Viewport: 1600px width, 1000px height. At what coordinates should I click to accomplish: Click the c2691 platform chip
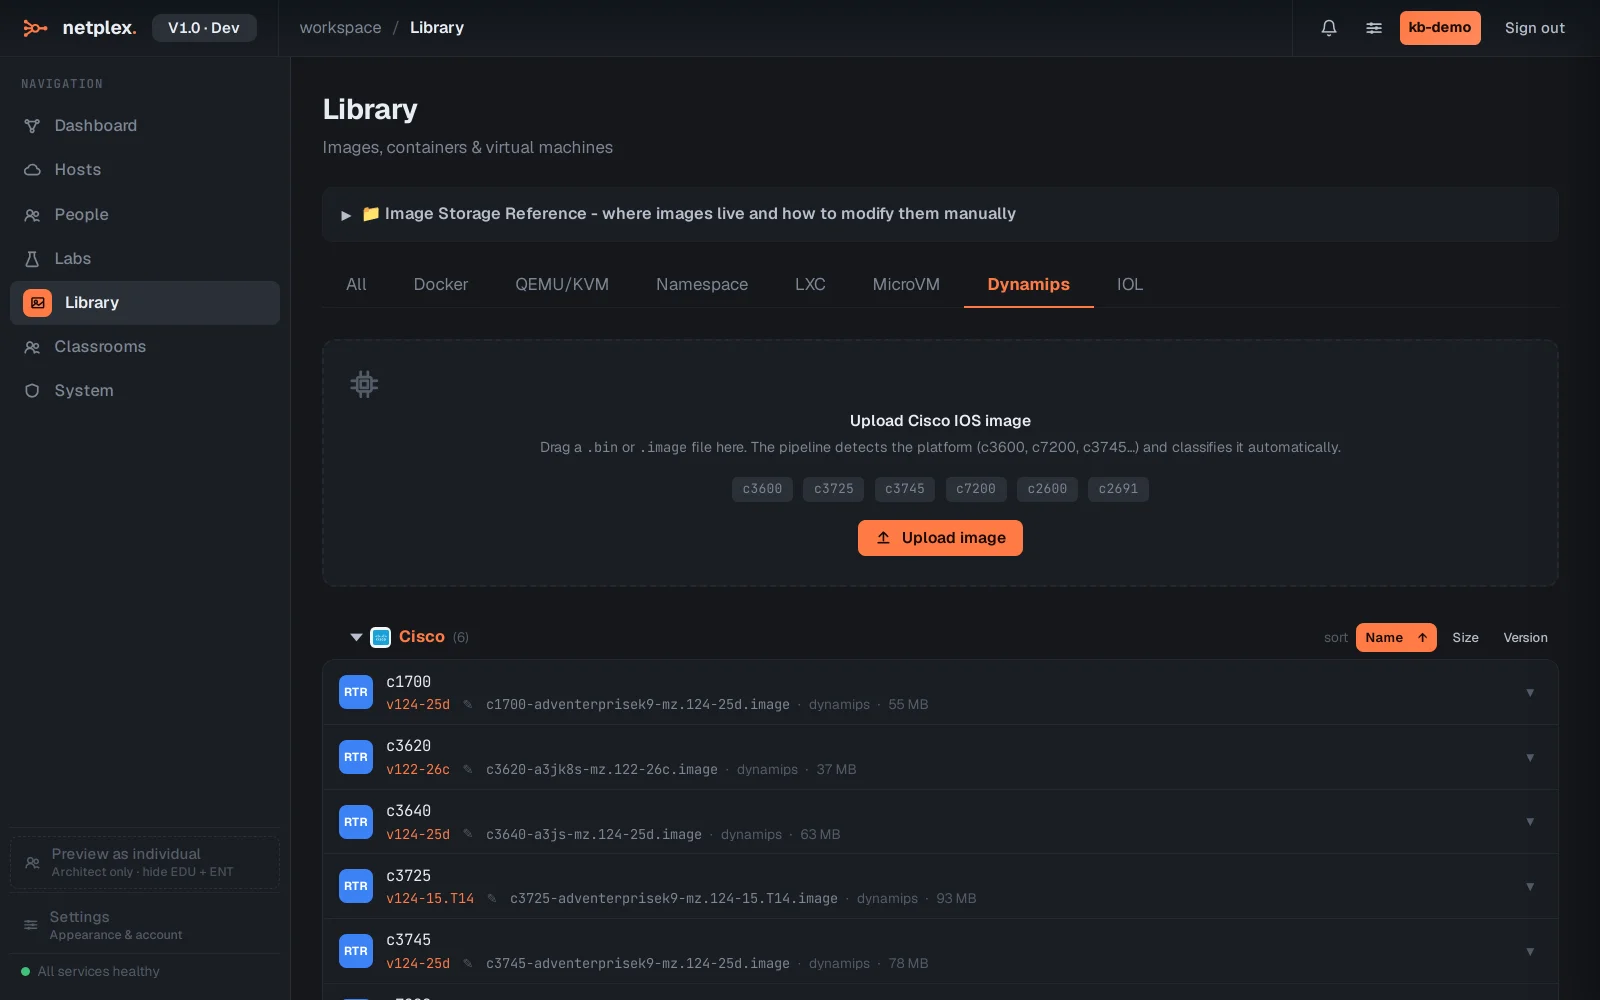tap(1118, 489)
